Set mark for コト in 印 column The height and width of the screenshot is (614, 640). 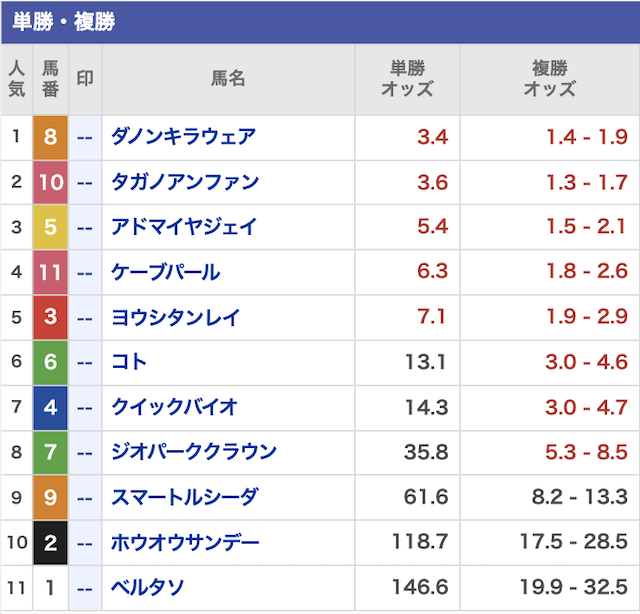click(x=85, y=363)
